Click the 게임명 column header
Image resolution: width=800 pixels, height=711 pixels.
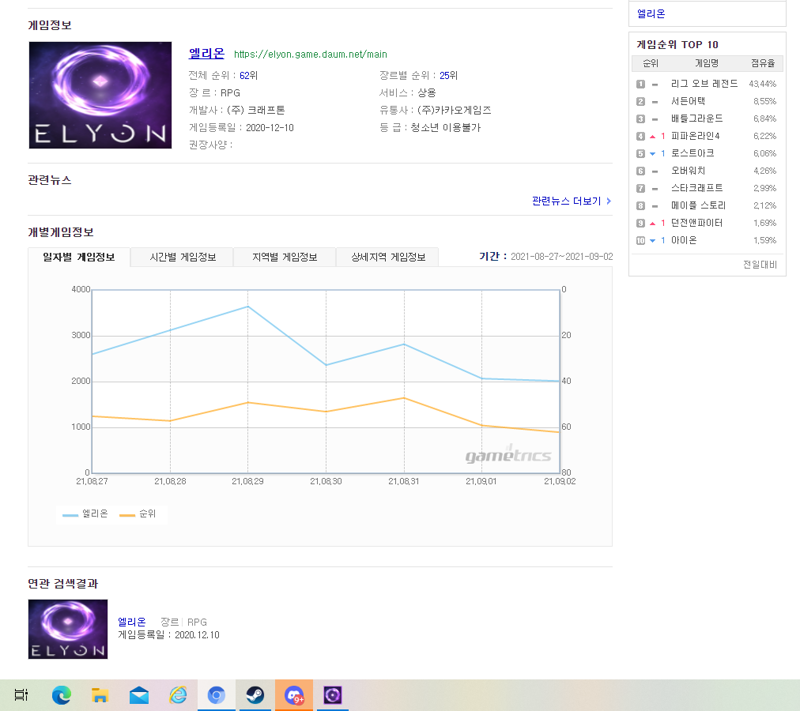(x=707, y=63)
